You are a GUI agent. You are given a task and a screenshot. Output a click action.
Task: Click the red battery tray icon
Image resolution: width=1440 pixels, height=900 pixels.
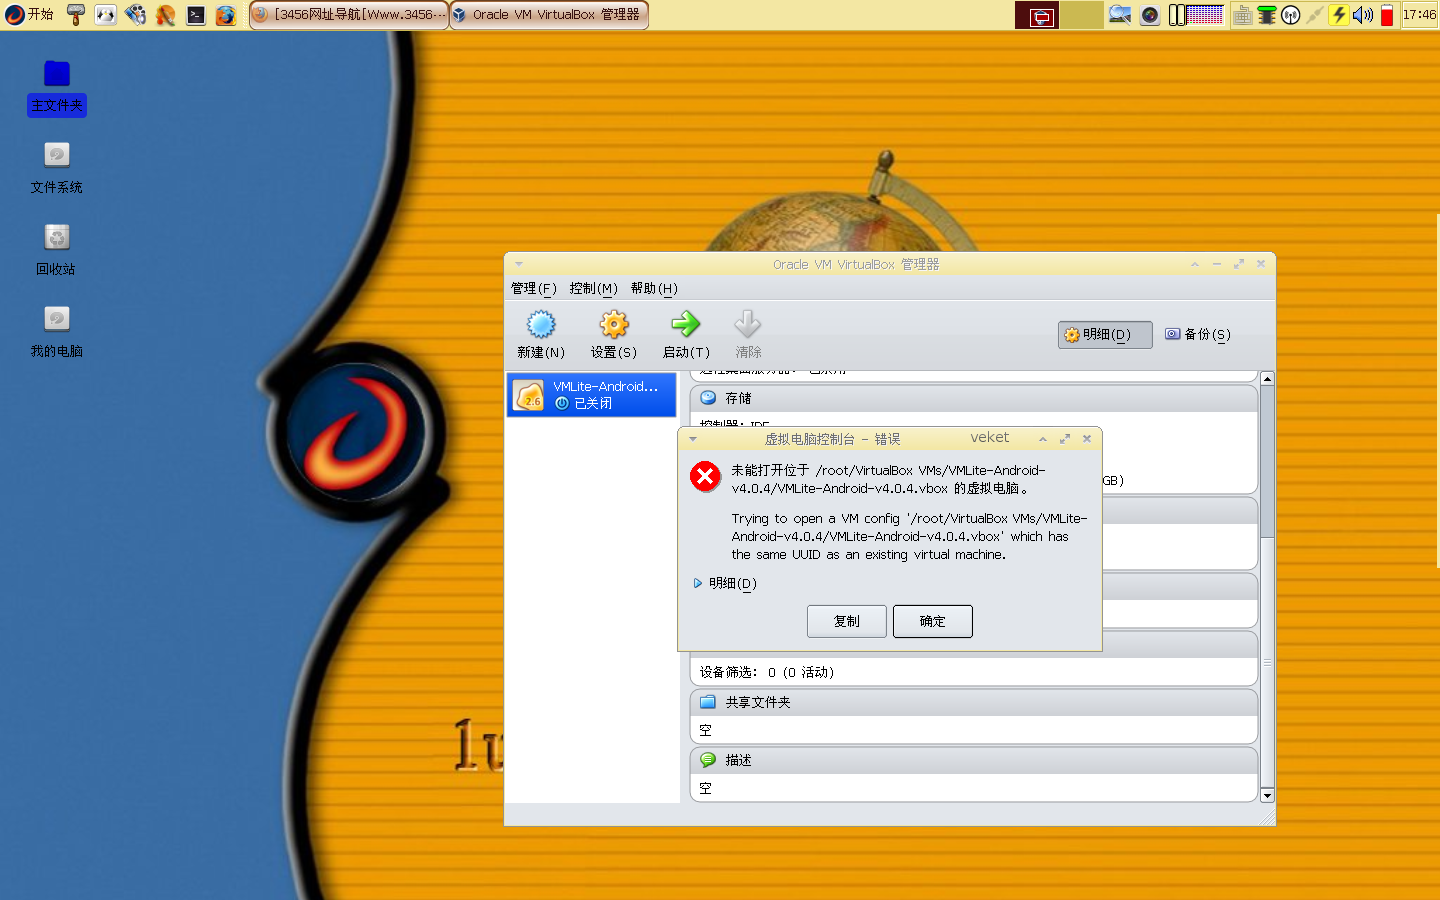tap(1387, 15)
